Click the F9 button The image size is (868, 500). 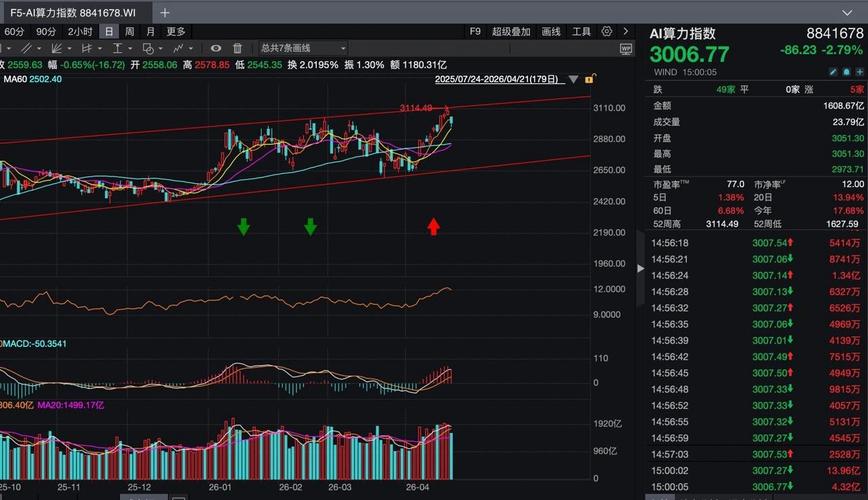click(x=475, y=32)
